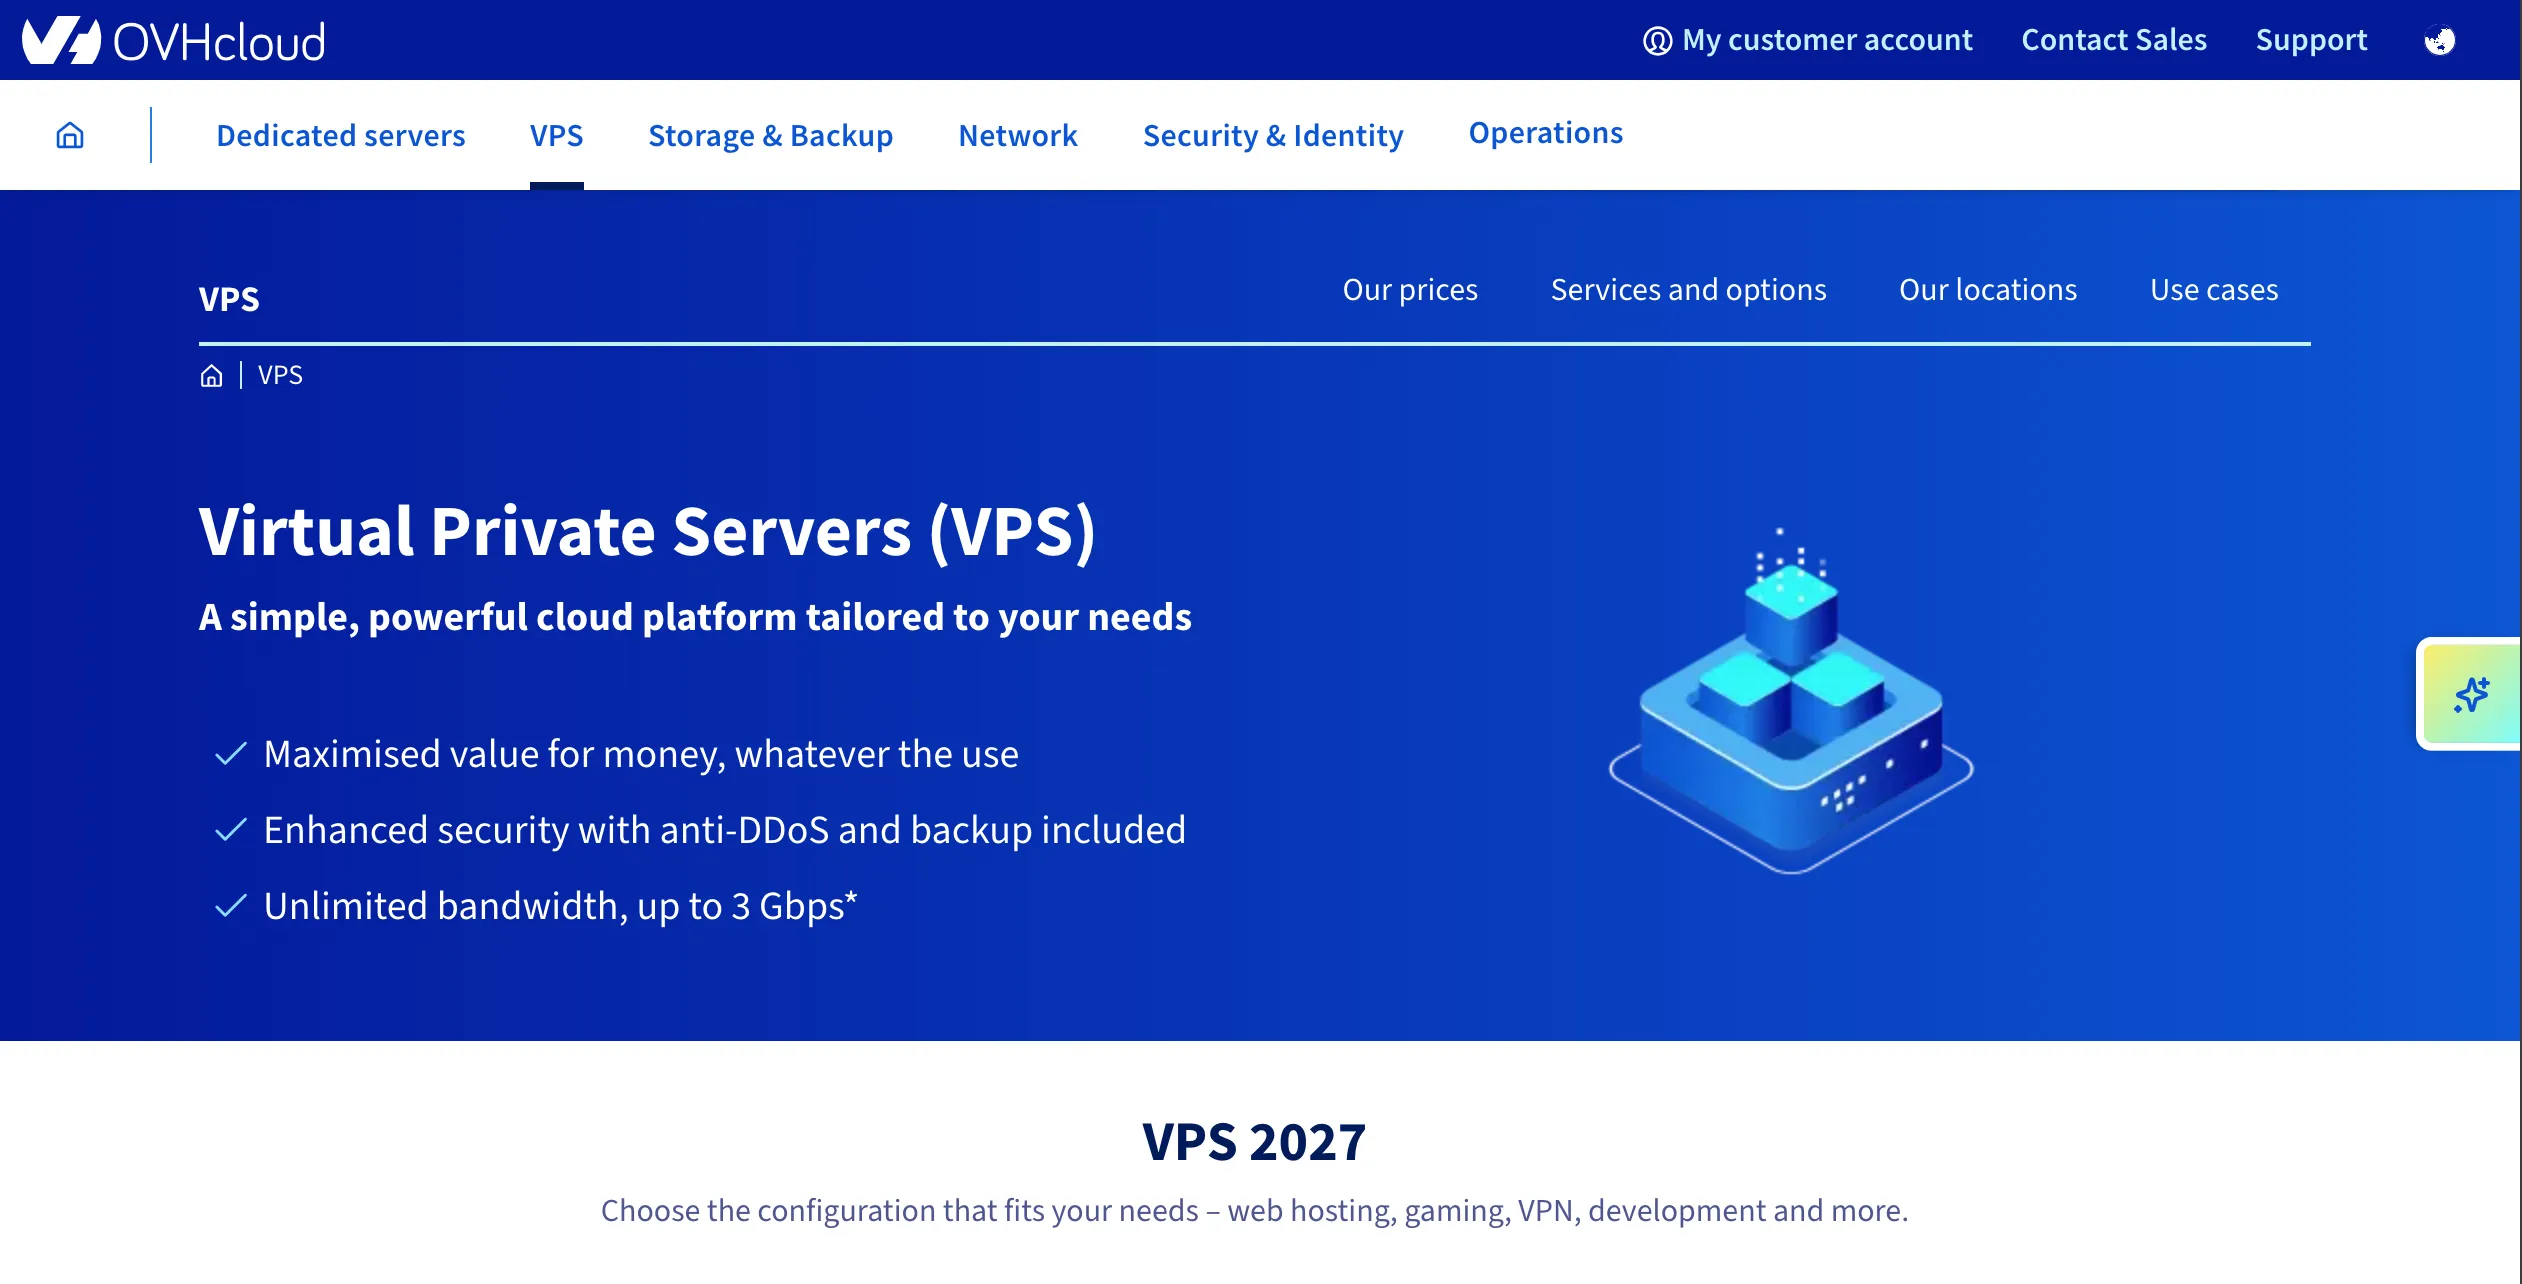Image resolution: width=2522 pixels, height=1284 pixels.
Task: Click the isometric VPS server illustration
Action: coord(1791,701)
